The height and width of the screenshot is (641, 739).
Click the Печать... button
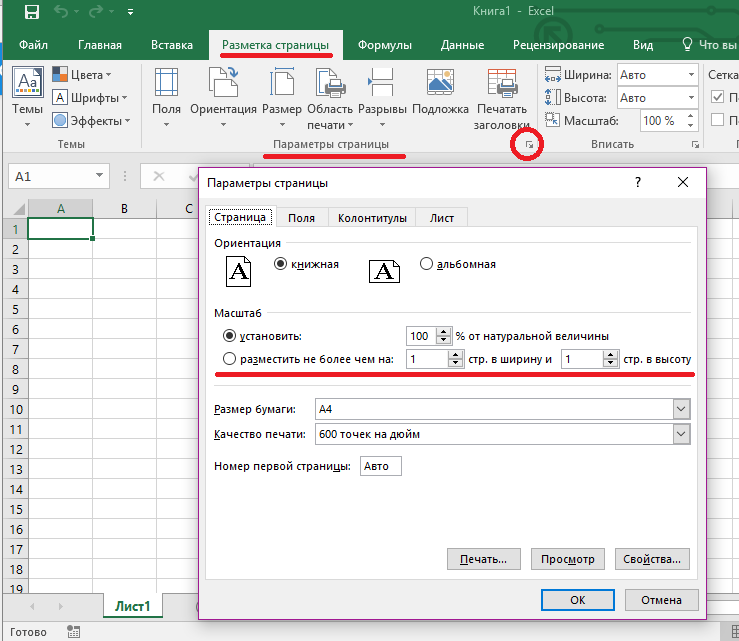484,559
